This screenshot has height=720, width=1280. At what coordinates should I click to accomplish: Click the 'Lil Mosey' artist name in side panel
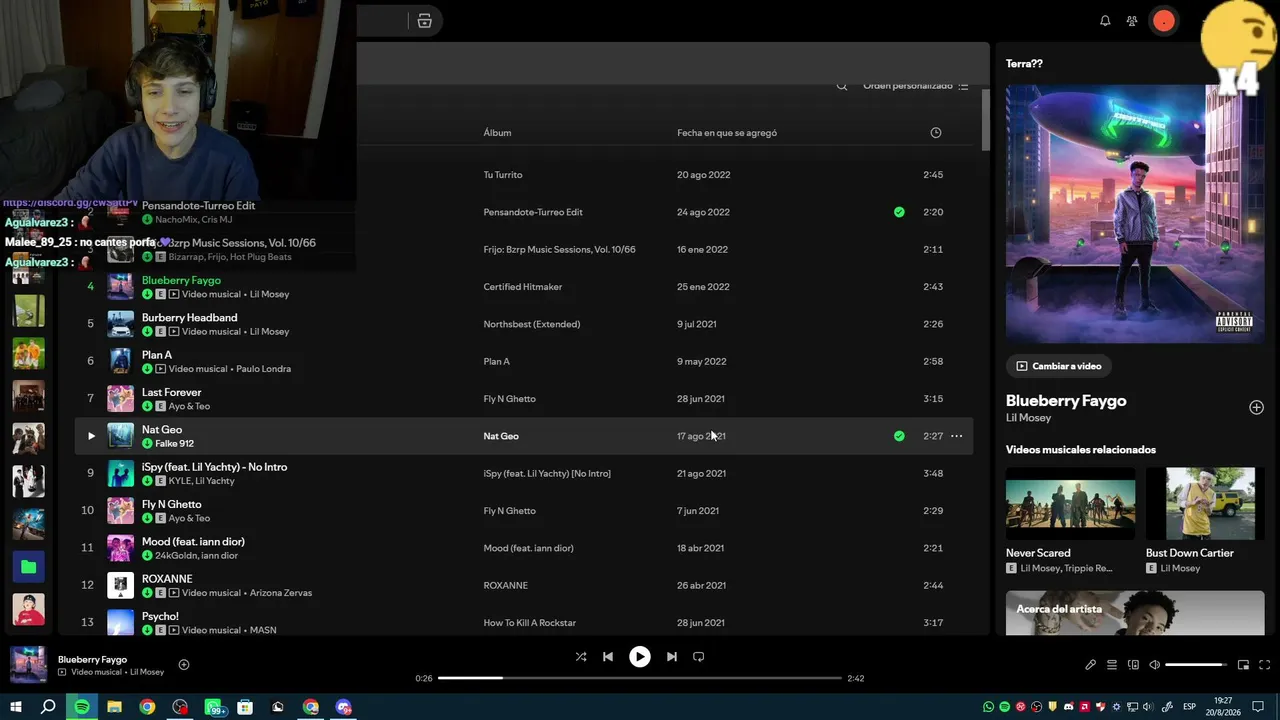[x=1028, y=418]
